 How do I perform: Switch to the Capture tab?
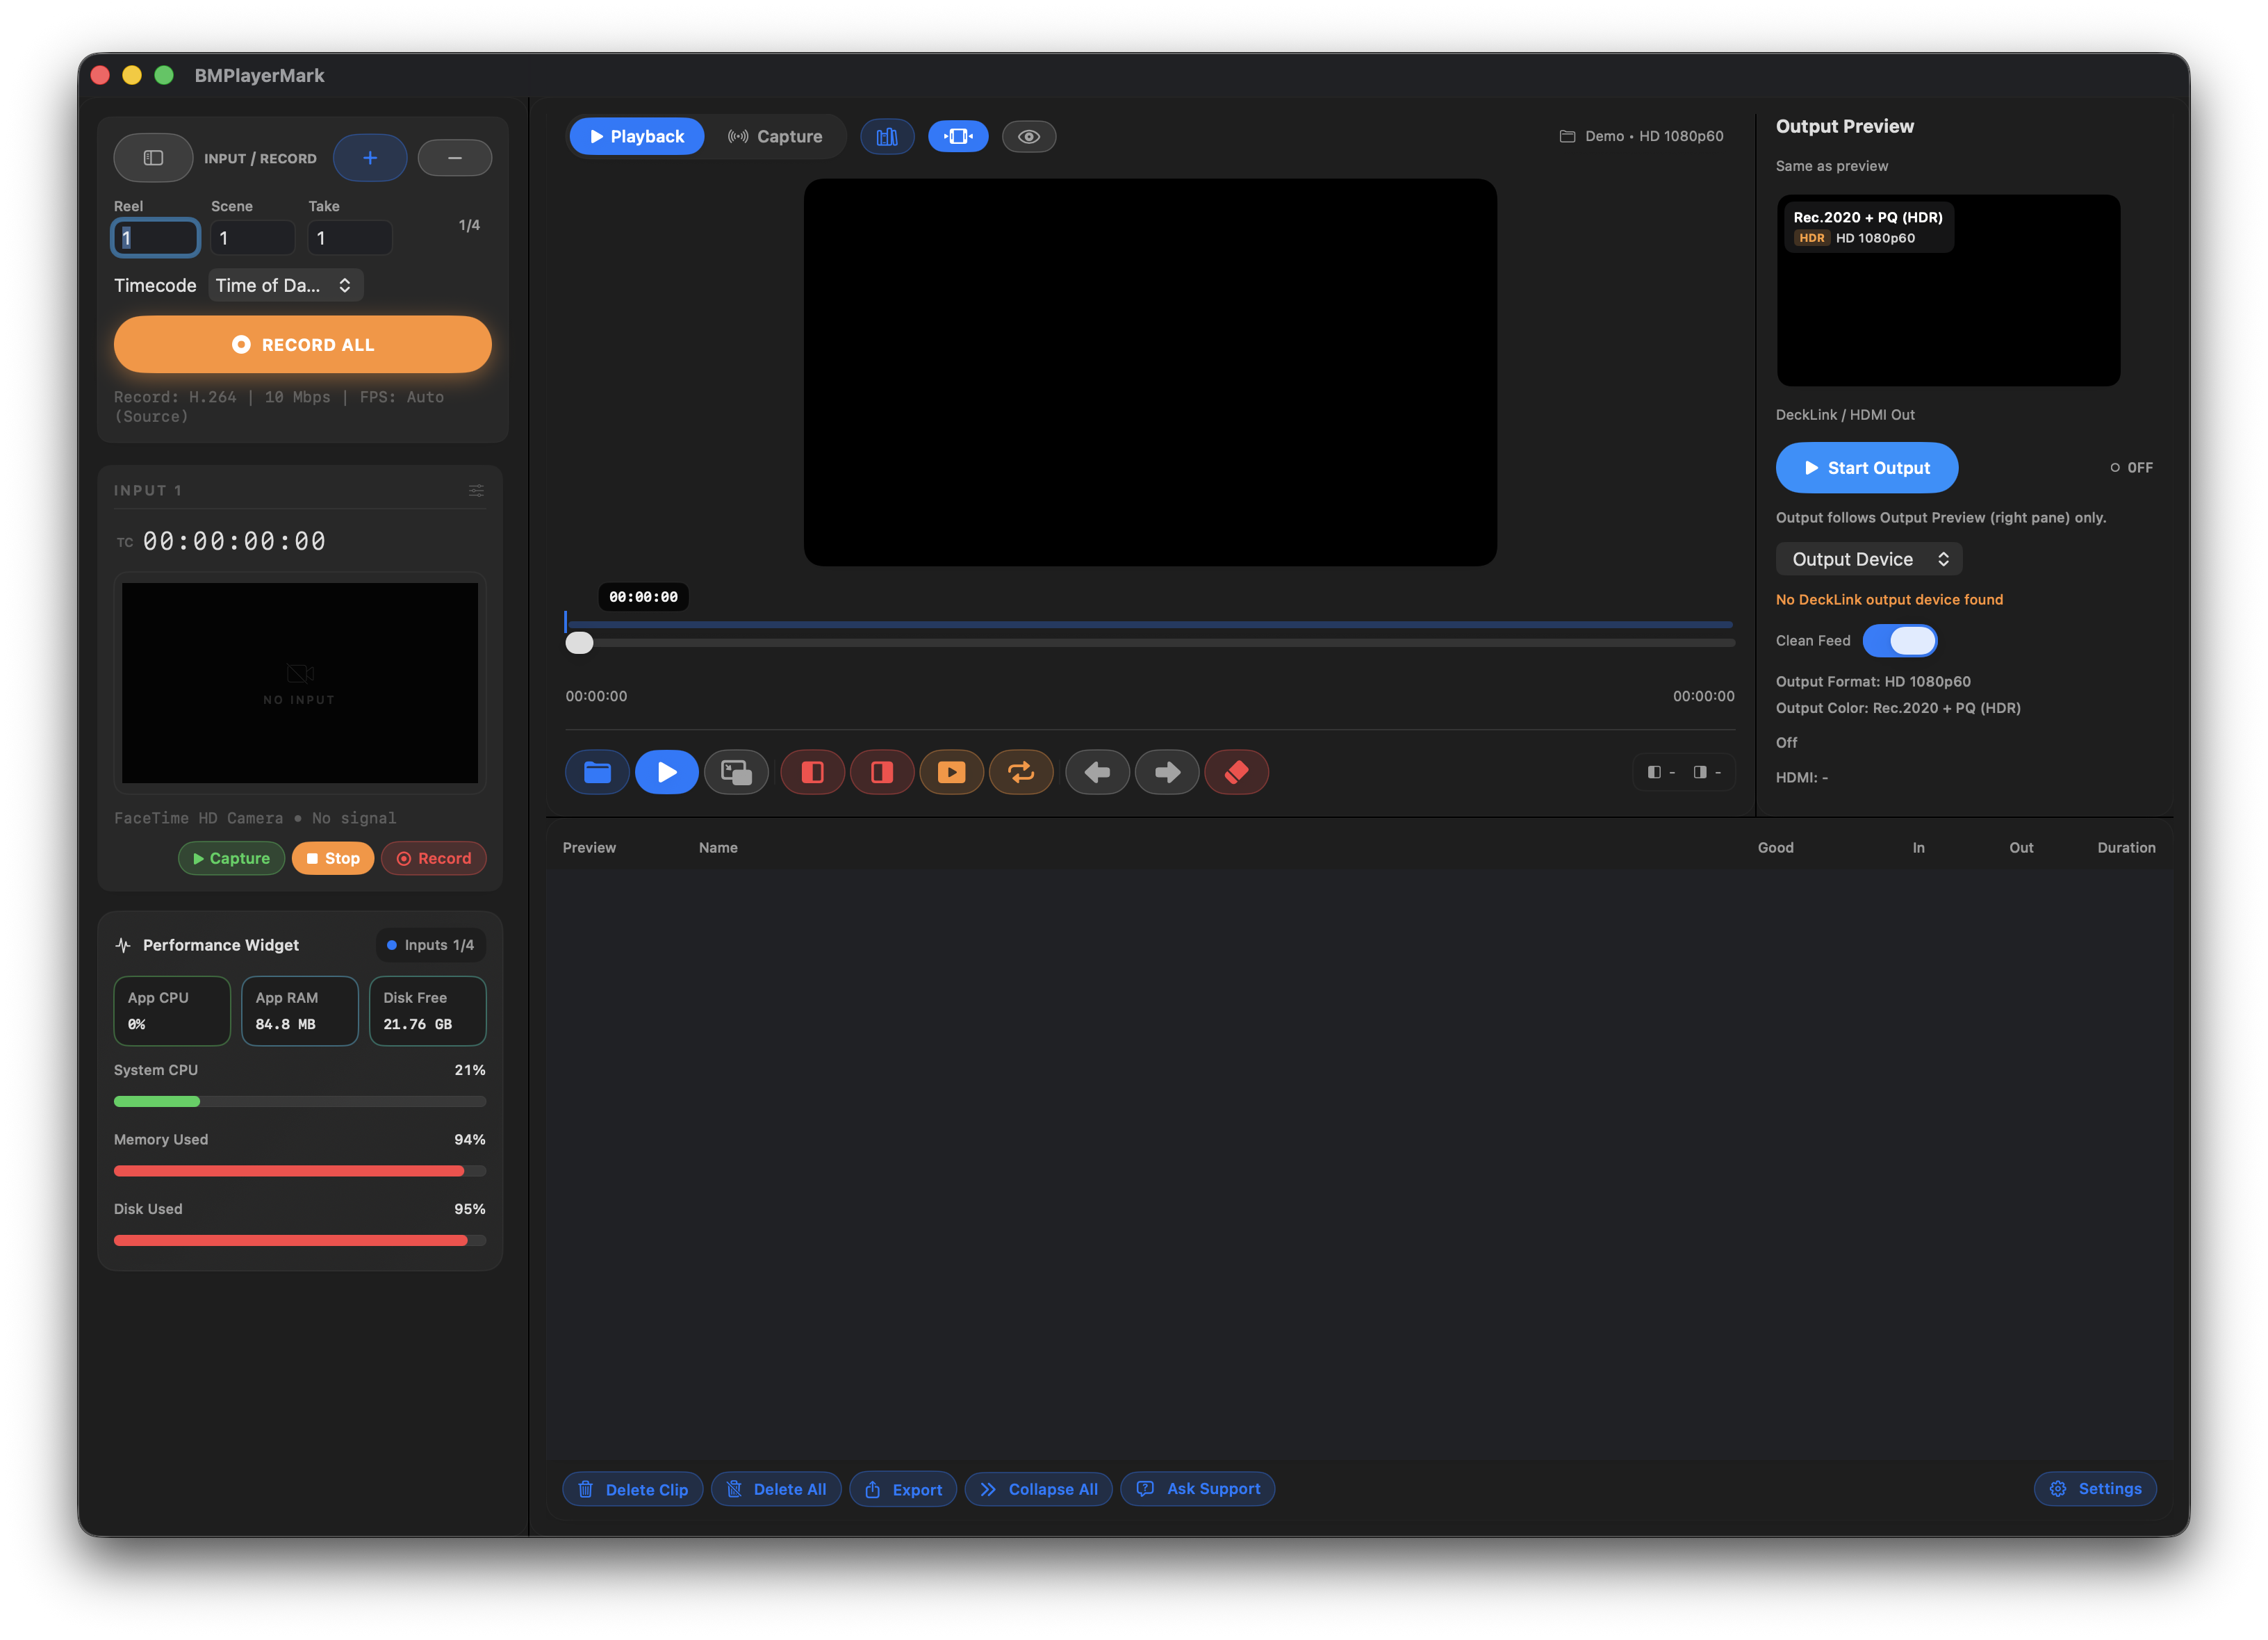[775, 137]
